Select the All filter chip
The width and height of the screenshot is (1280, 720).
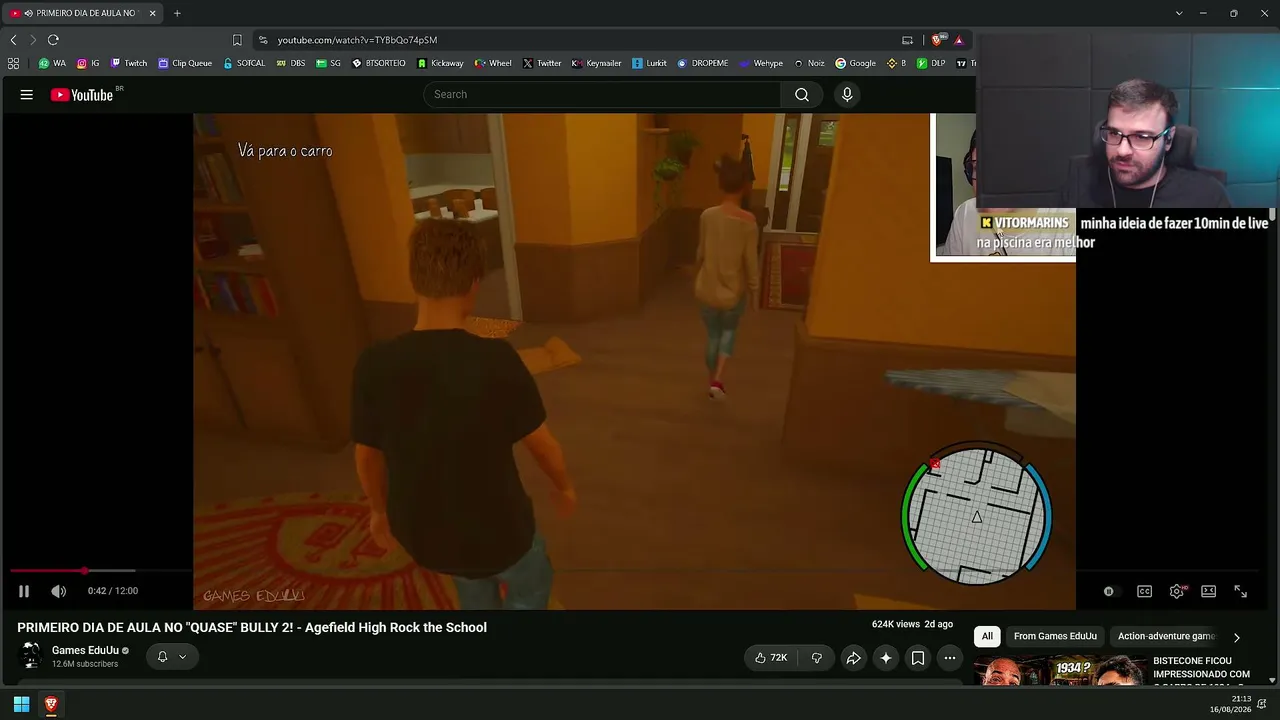pyautogui.click(x=987, y=636)
